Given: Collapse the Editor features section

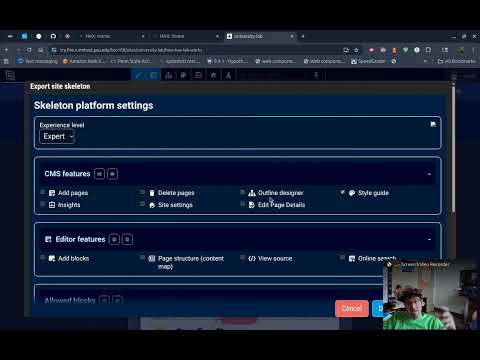Looking at the screenshot, I should [429, 239].
